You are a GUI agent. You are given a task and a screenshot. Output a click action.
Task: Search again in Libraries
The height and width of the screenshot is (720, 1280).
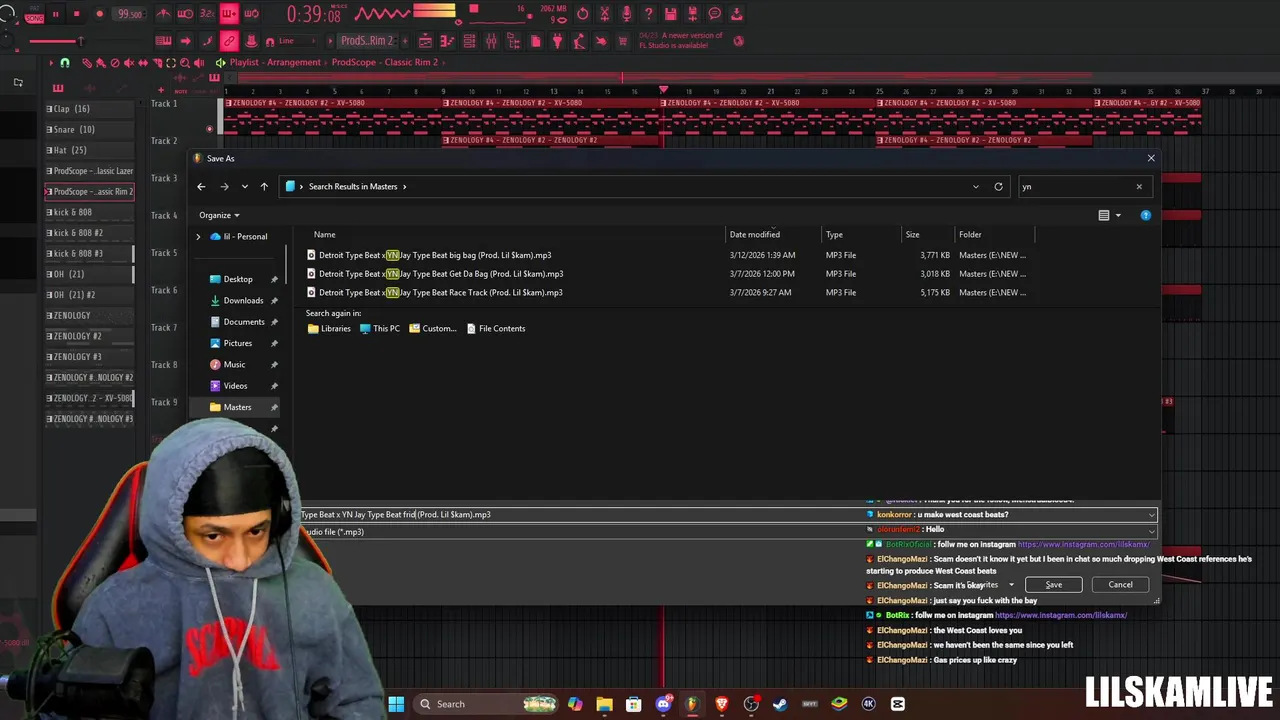click(x=329, y=328)
